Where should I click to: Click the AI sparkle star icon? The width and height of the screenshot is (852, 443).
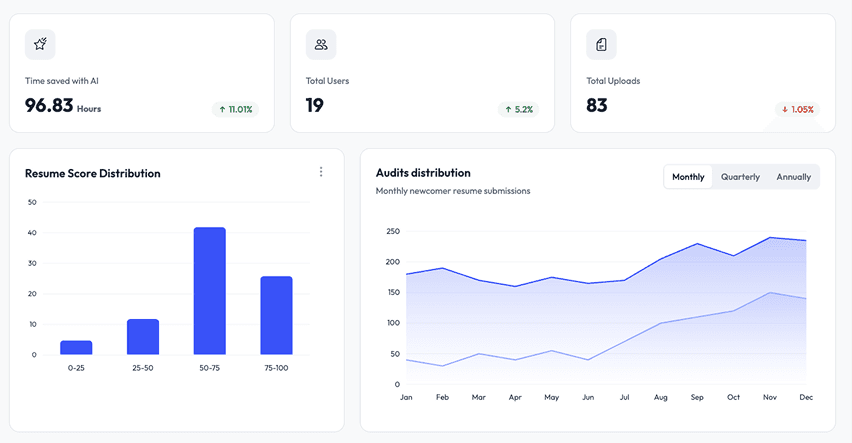(40, 44)
